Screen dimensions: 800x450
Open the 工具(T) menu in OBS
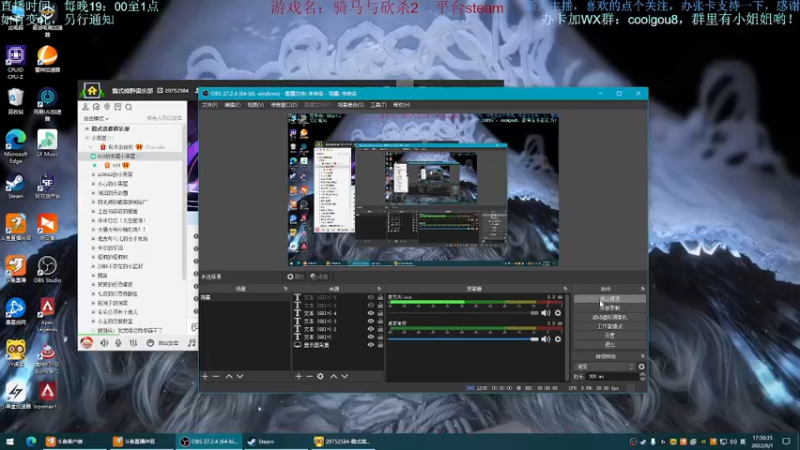tap(379, 105)
